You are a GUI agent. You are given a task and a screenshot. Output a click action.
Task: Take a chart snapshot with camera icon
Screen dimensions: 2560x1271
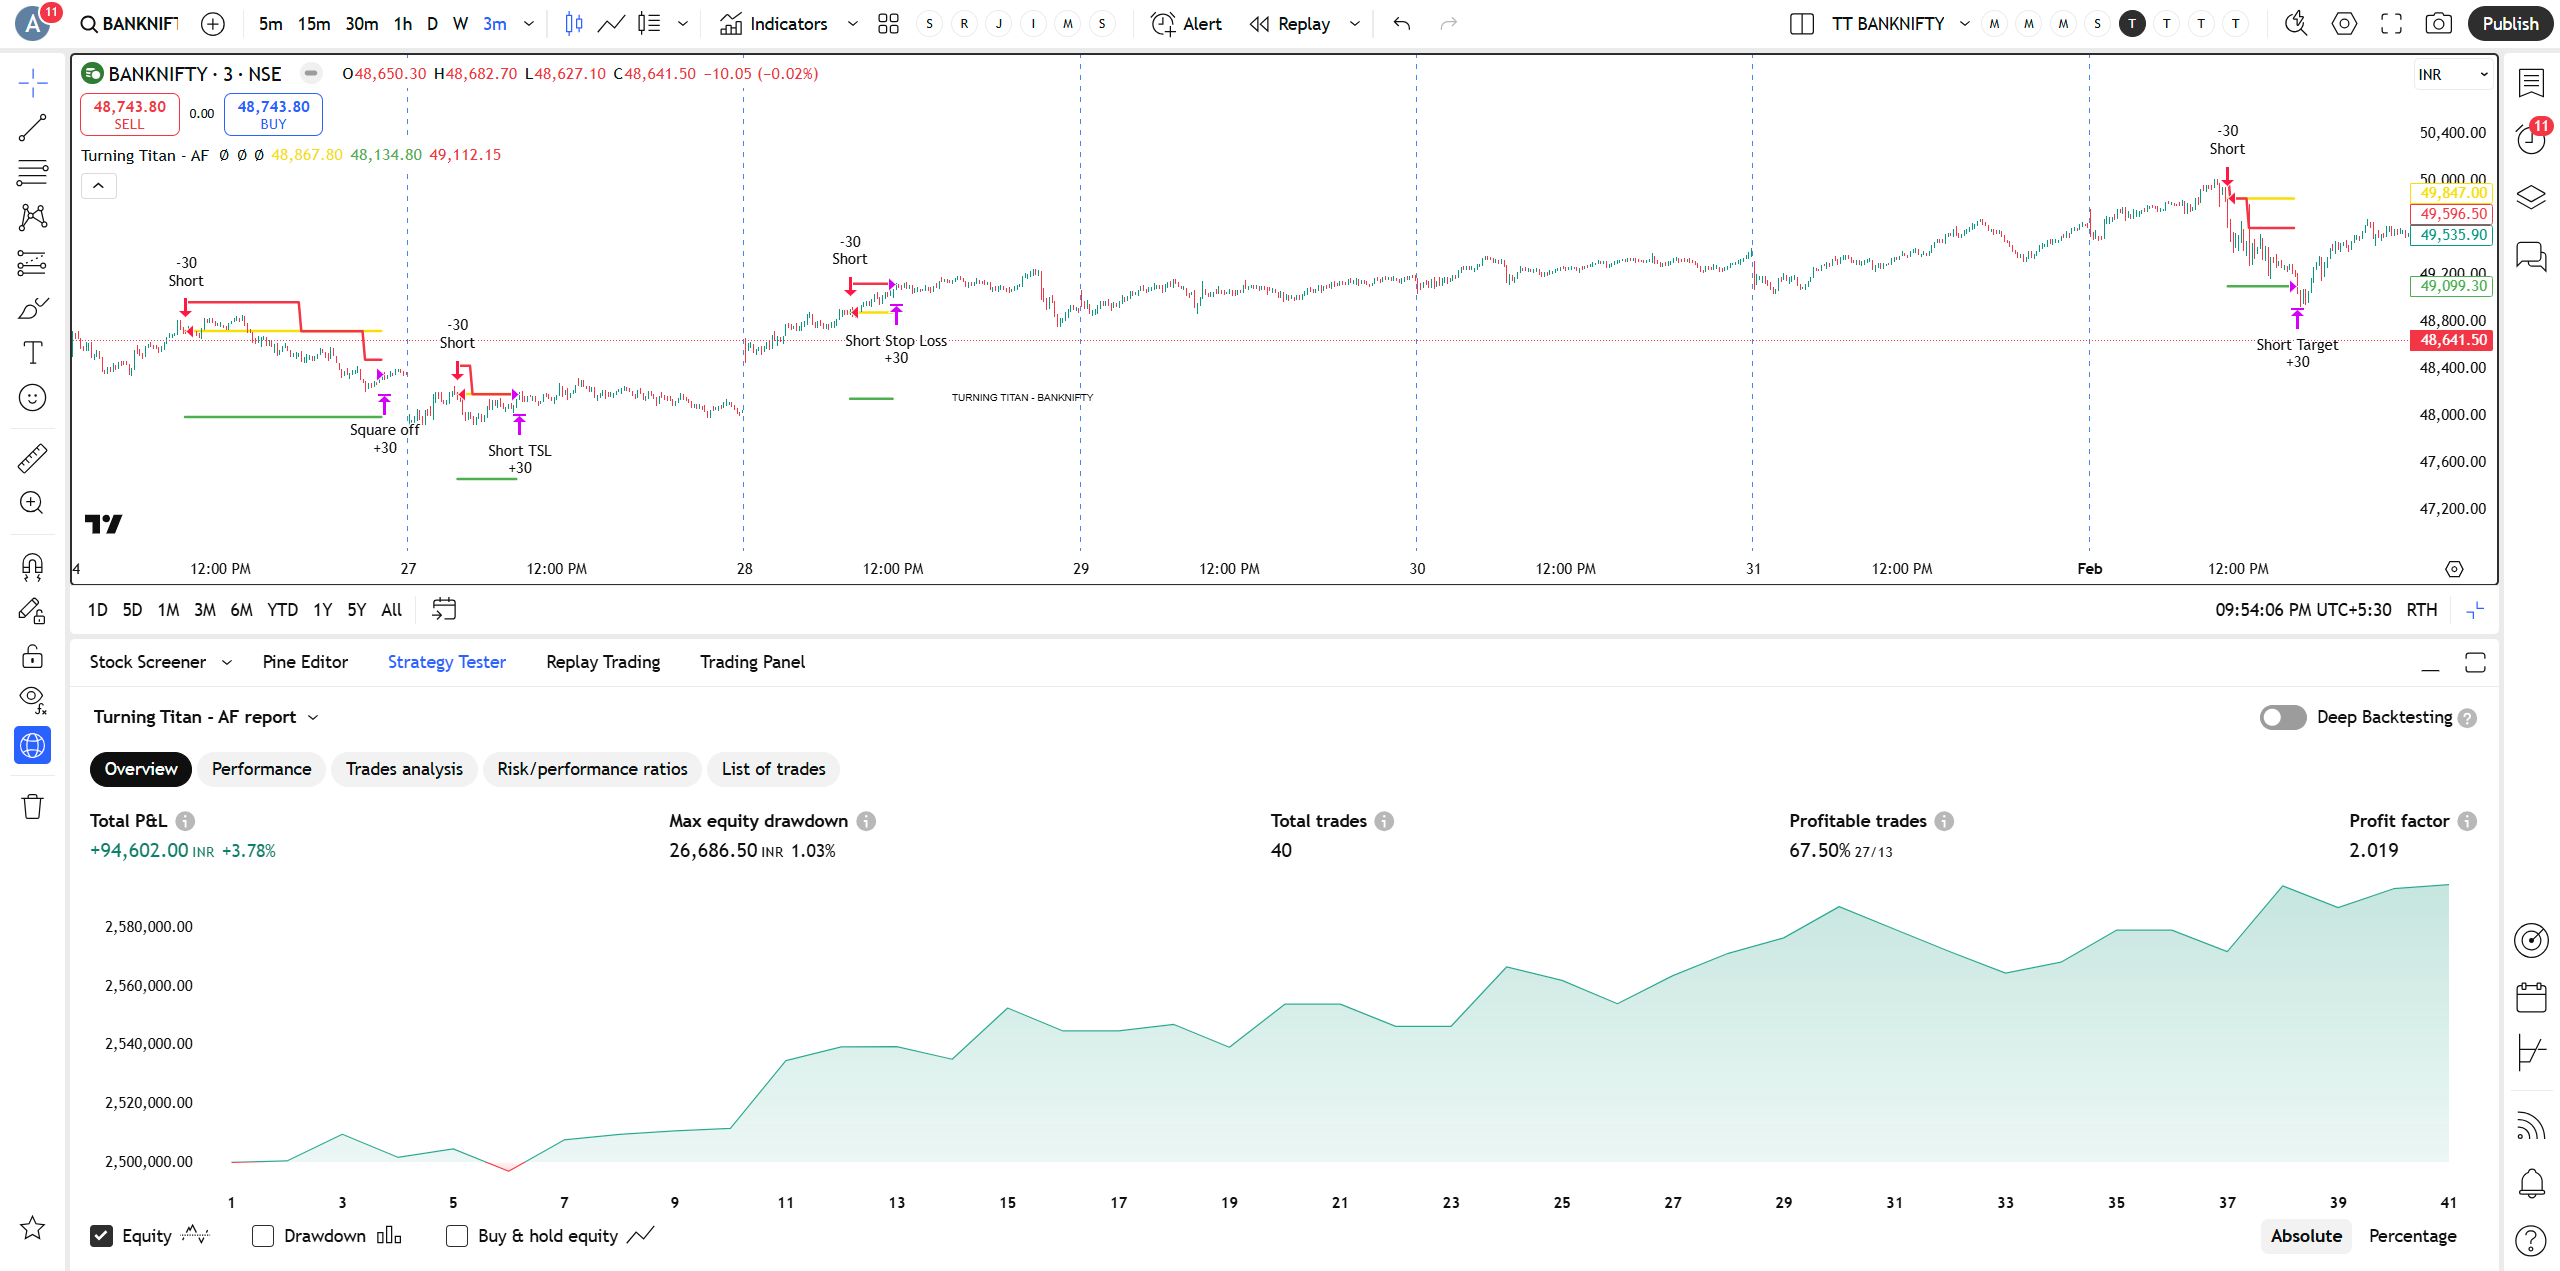(2439, 24)
